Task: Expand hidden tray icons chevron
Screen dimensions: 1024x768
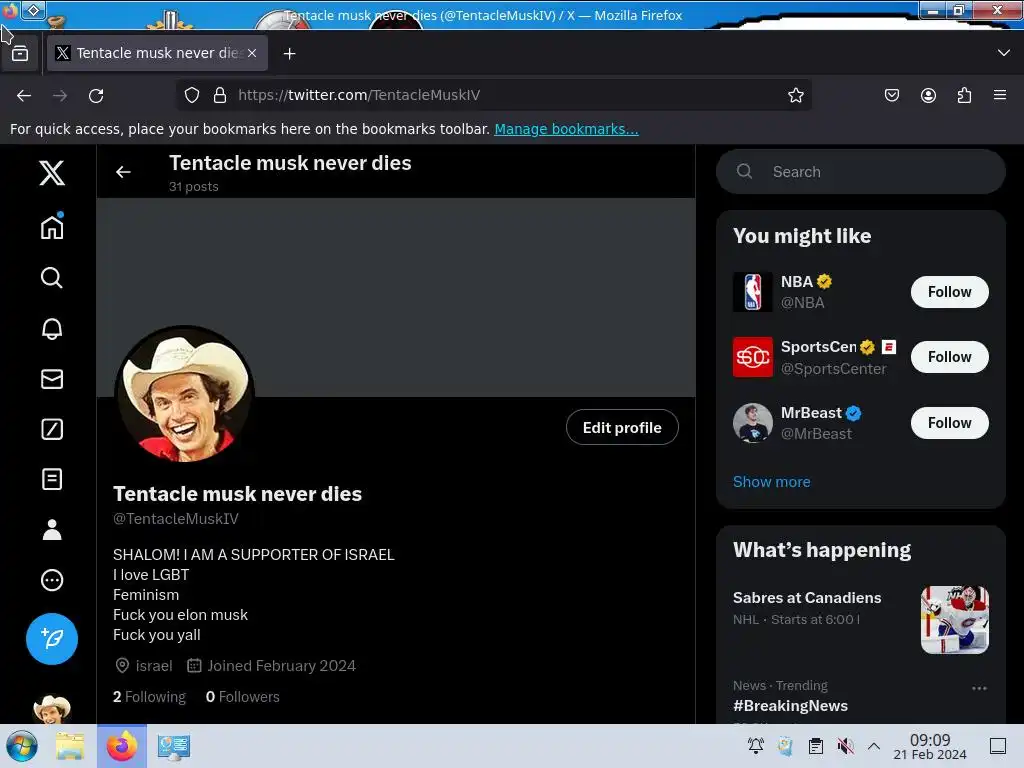Action: [874, 746]
